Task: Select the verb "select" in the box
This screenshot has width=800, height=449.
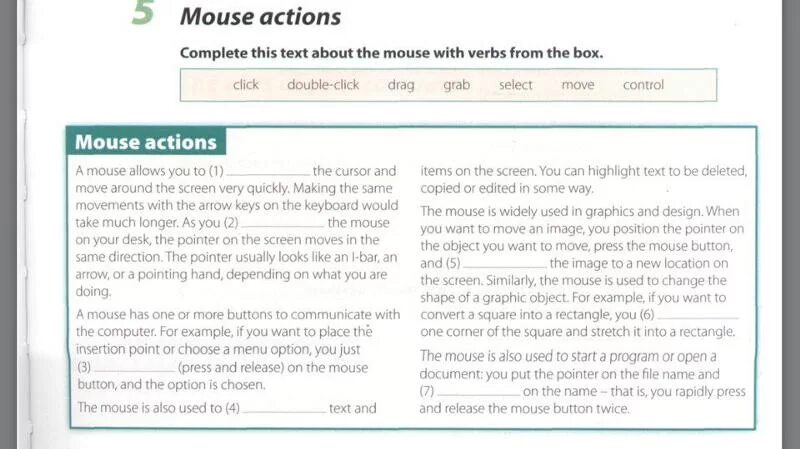Action: (515, 85)
